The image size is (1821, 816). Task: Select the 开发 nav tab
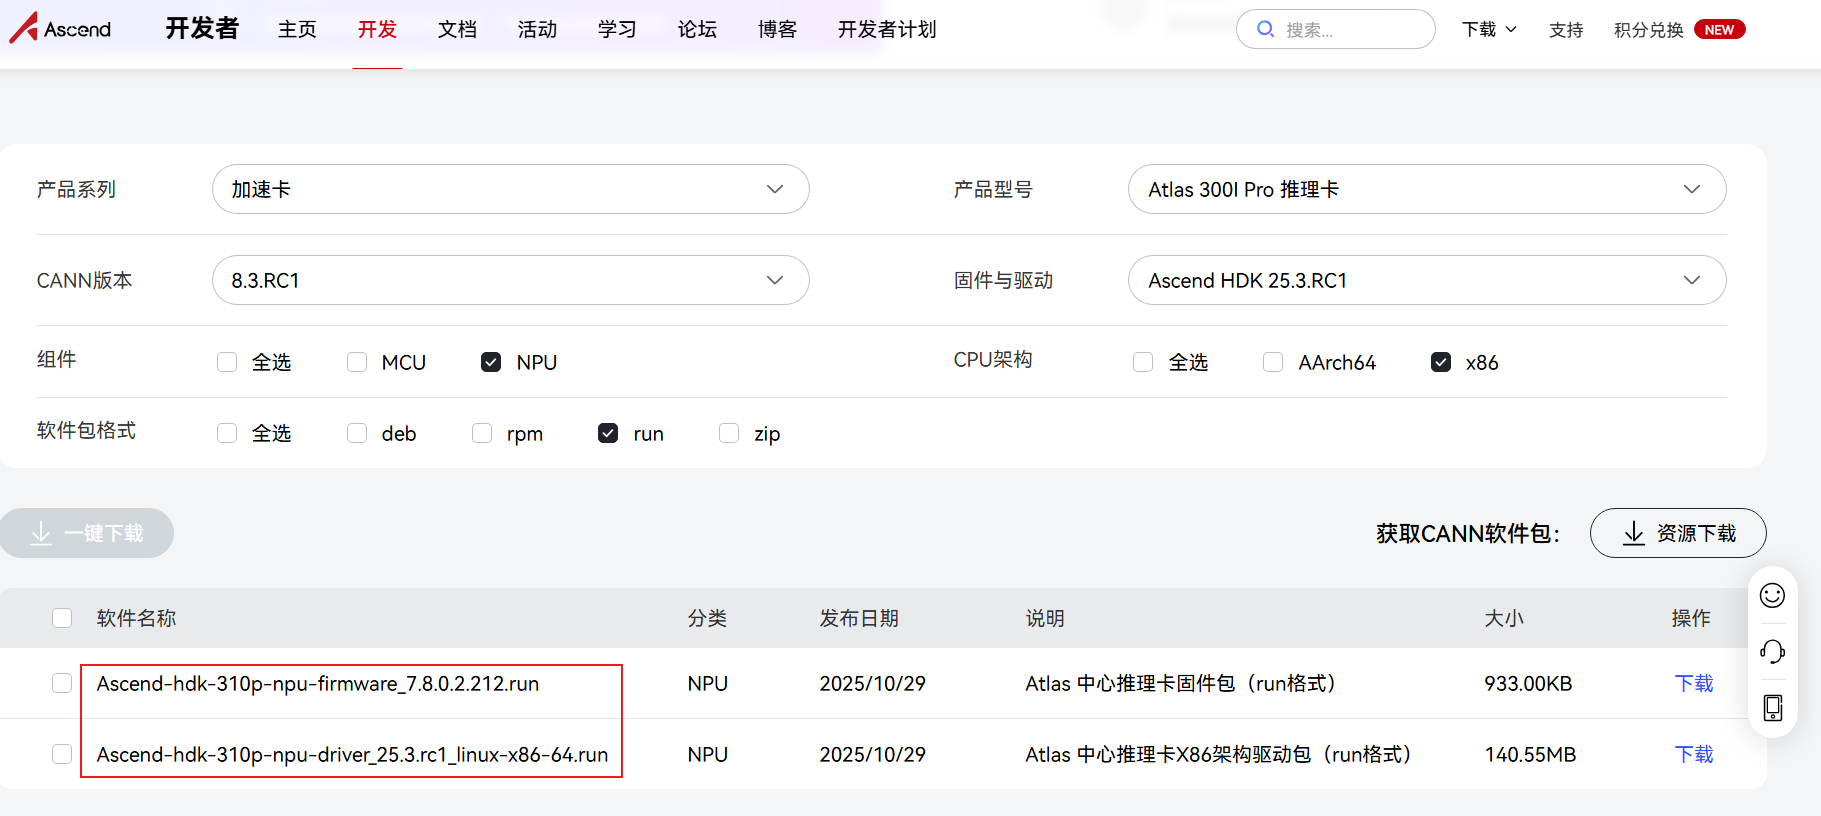pyautogui.click(x=377, y=30)
